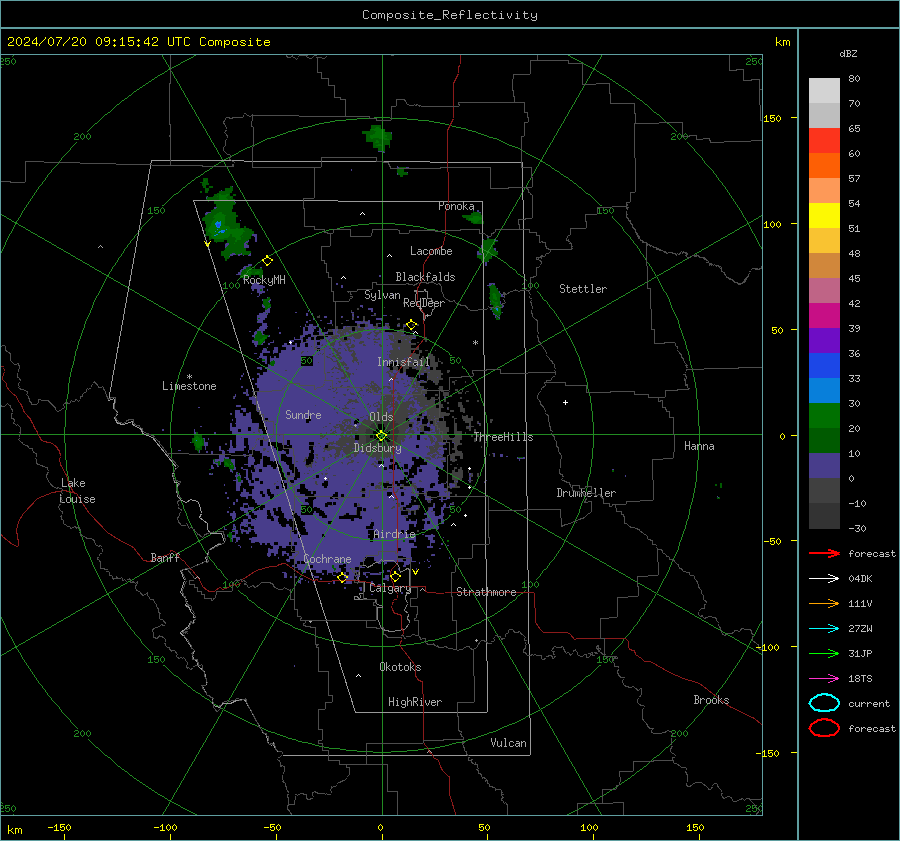Viewport: 900px width, 841px height.
Task: Click the RedDeer city label
Action: (424, 303)
